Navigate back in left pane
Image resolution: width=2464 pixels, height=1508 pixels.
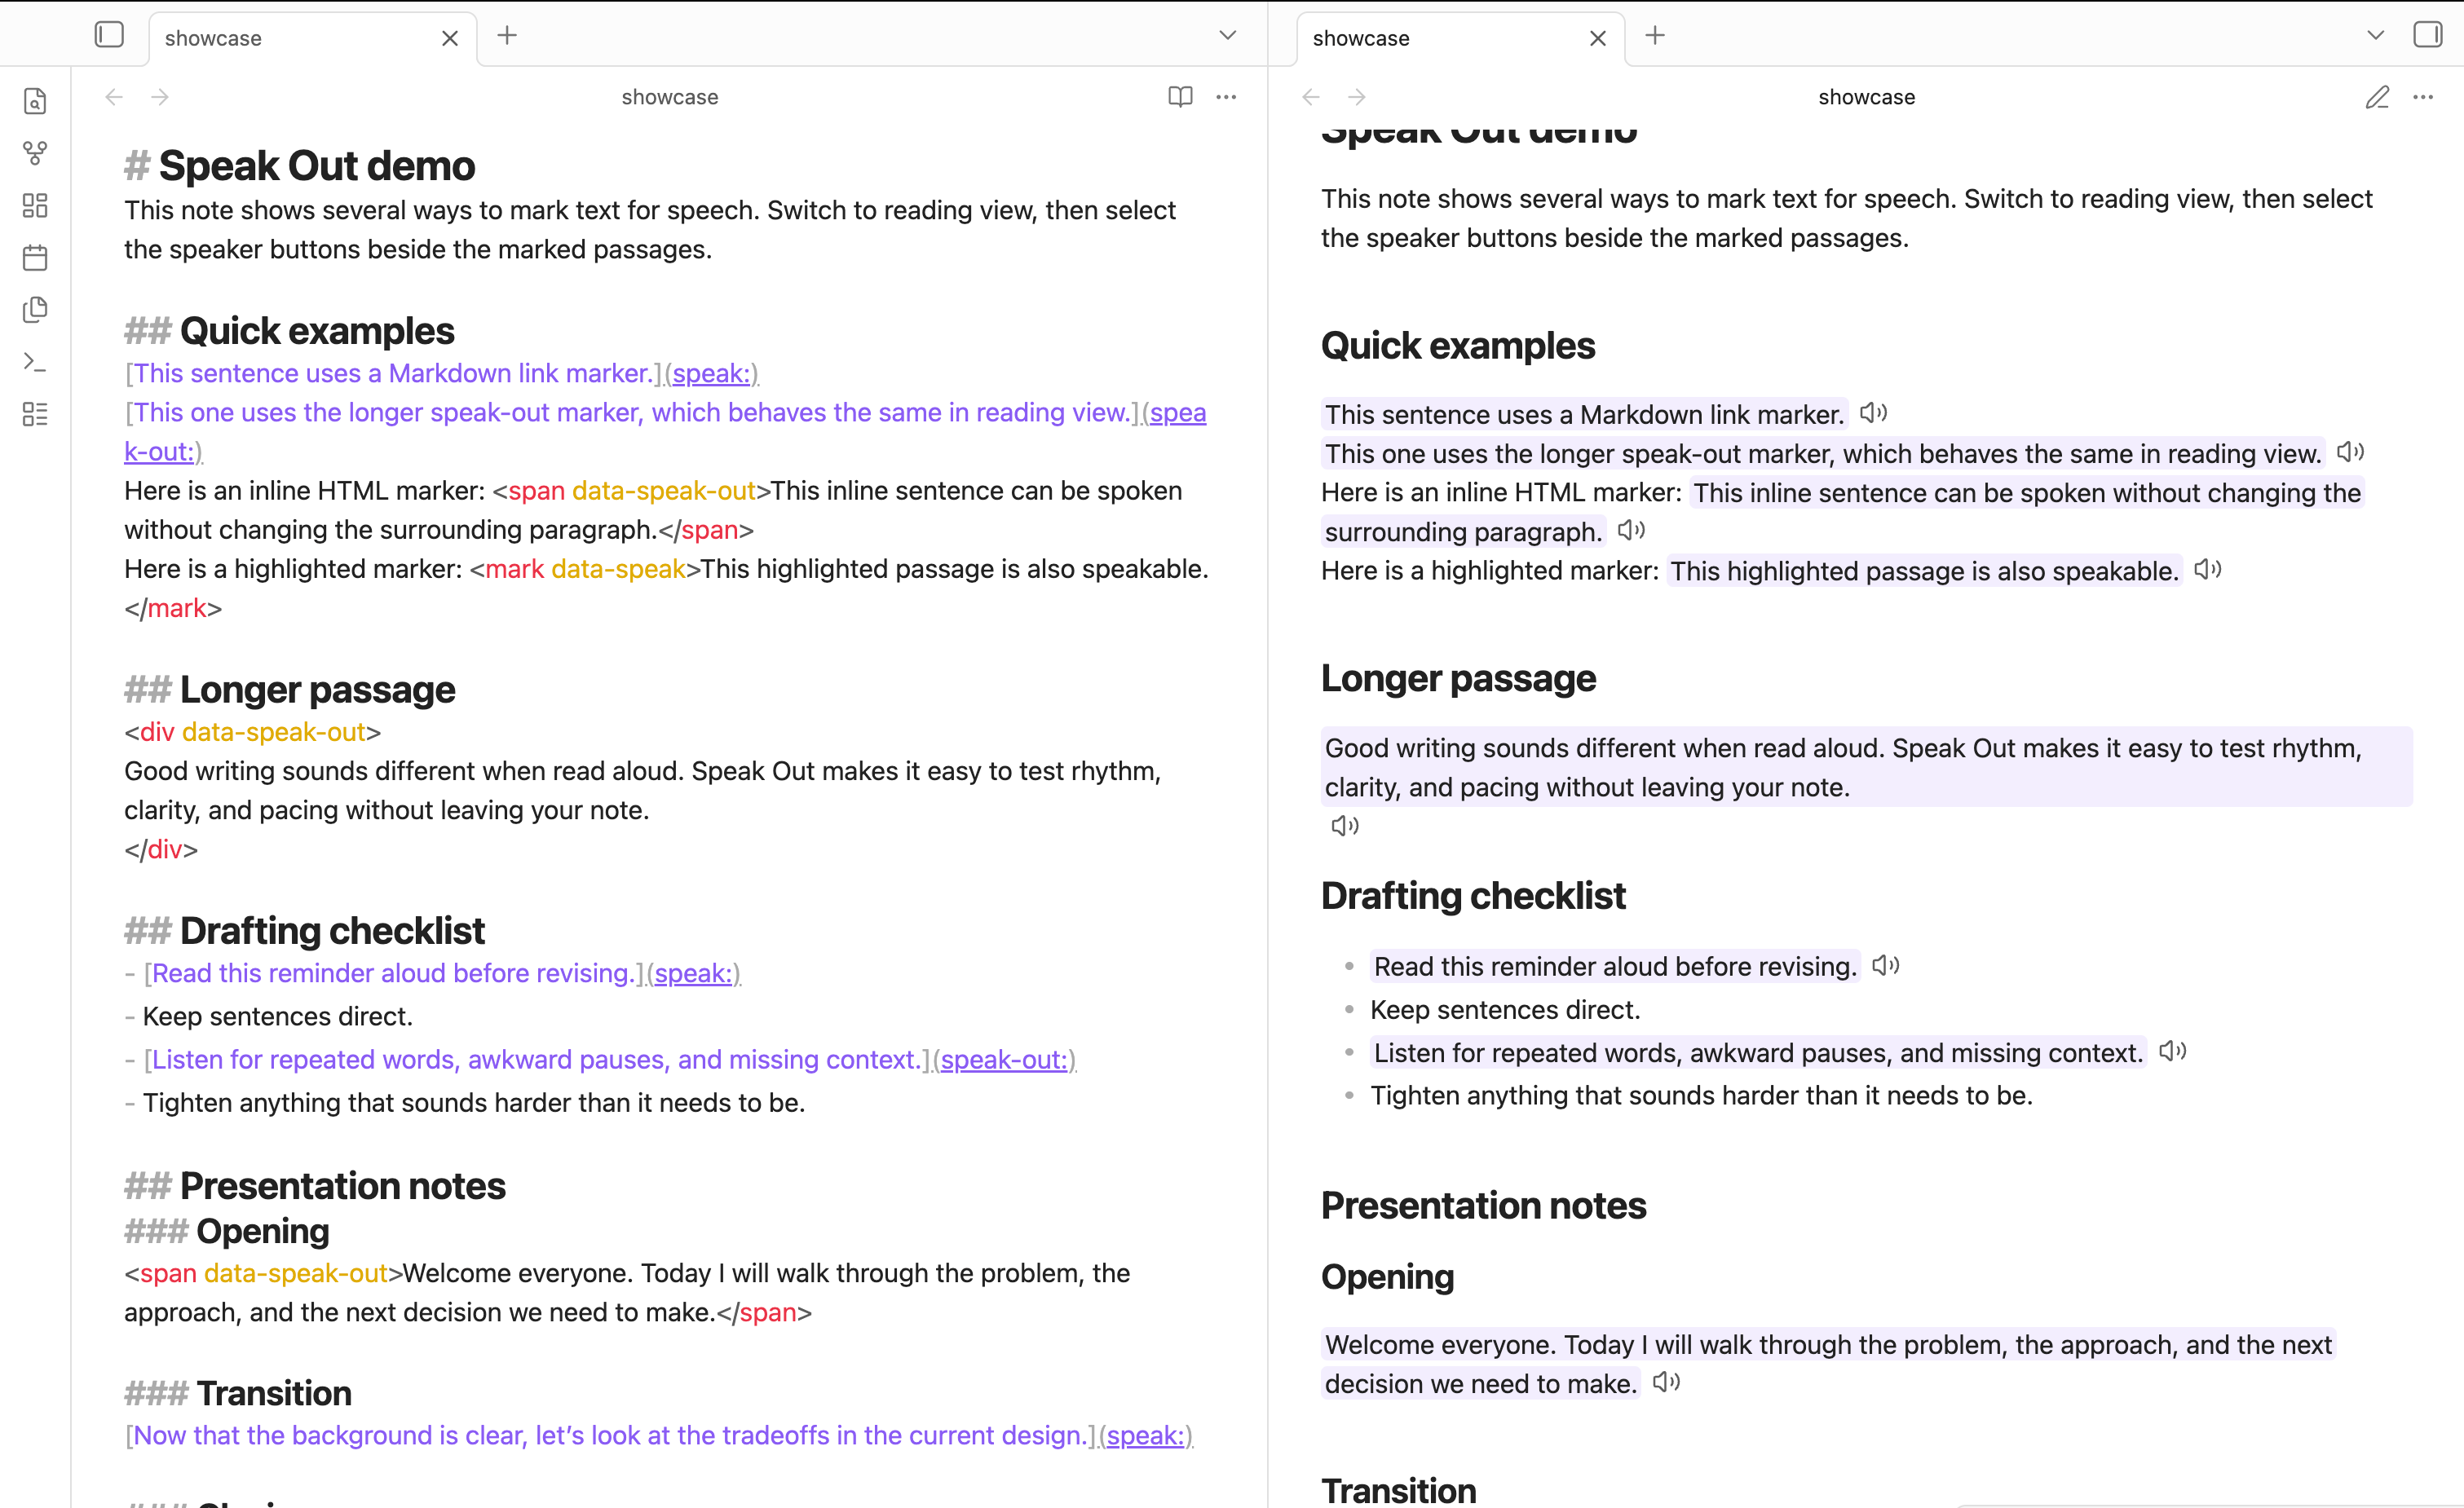coord(114,97)
